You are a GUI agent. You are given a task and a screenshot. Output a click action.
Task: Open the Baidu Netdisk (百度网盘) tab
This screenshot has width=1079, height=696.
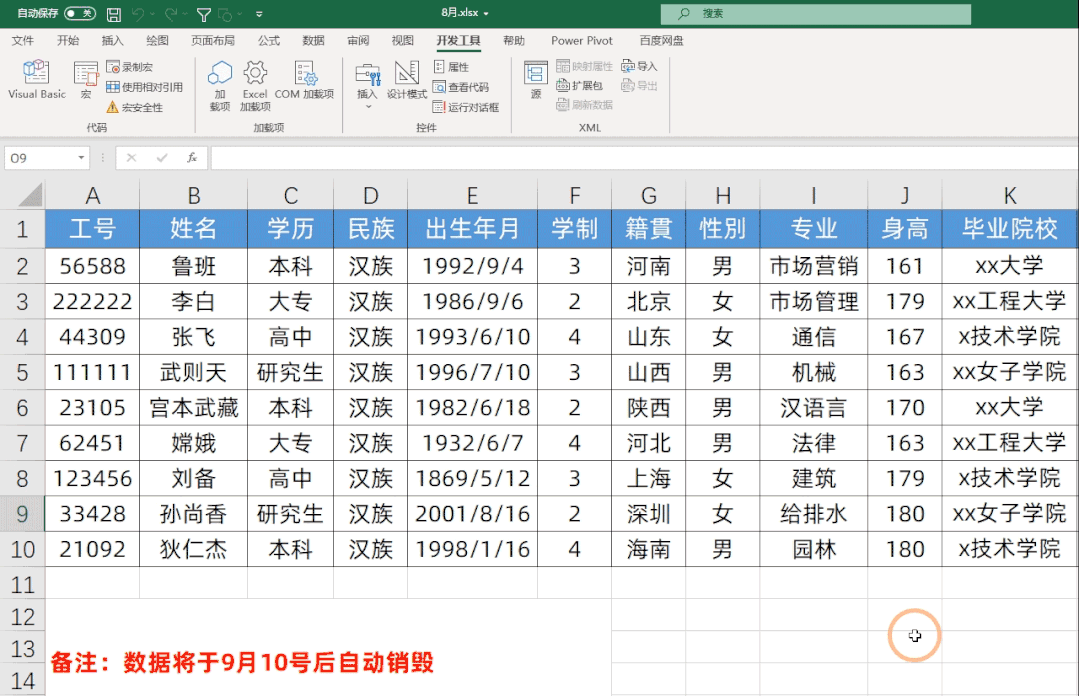[x=661, y=41]
